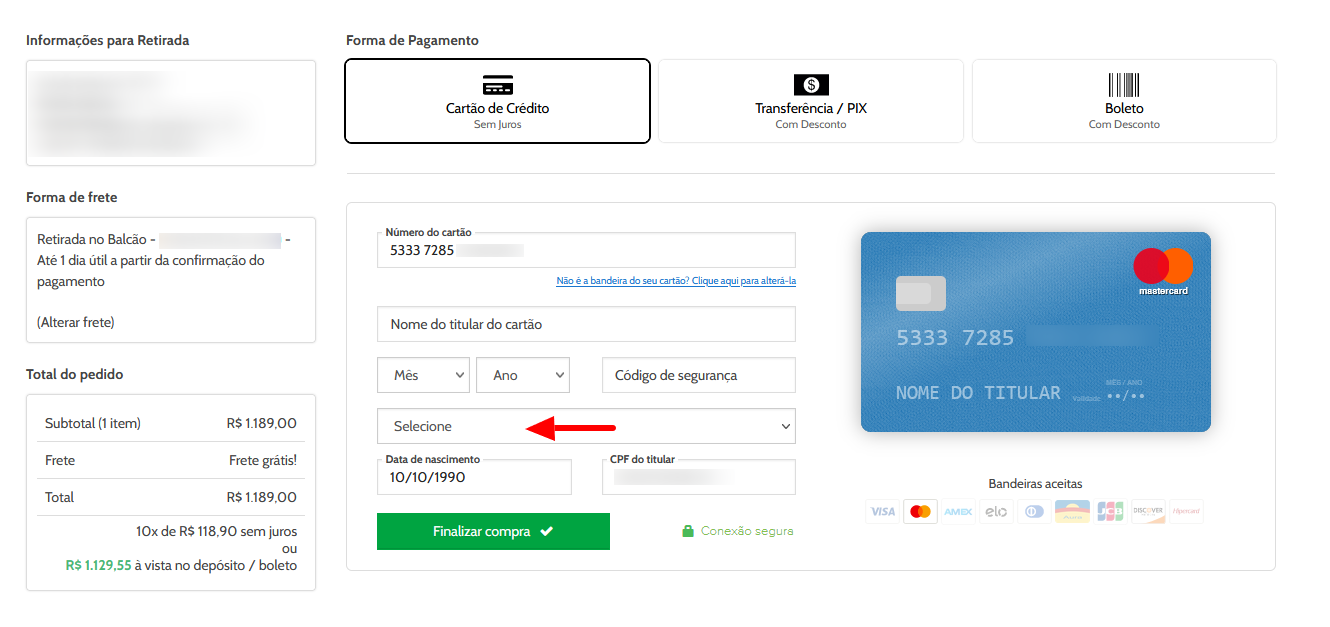Screen dimensions: 1330x627
Task: Click the credit card icon
Action: pos(497,85)
